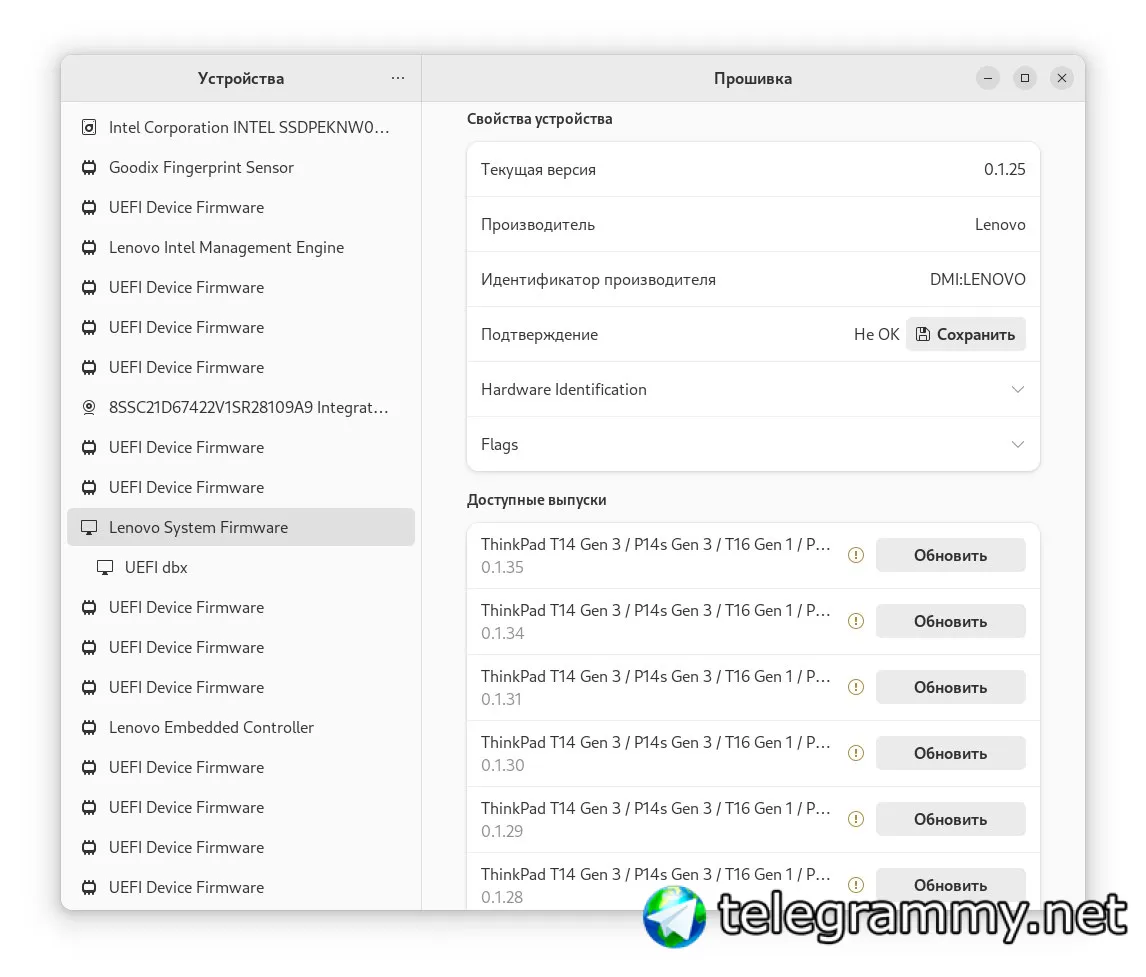Select the Intel SSD drive icon
The height and width of the screenshot is (977, 1146).
(x=89, y=127)
